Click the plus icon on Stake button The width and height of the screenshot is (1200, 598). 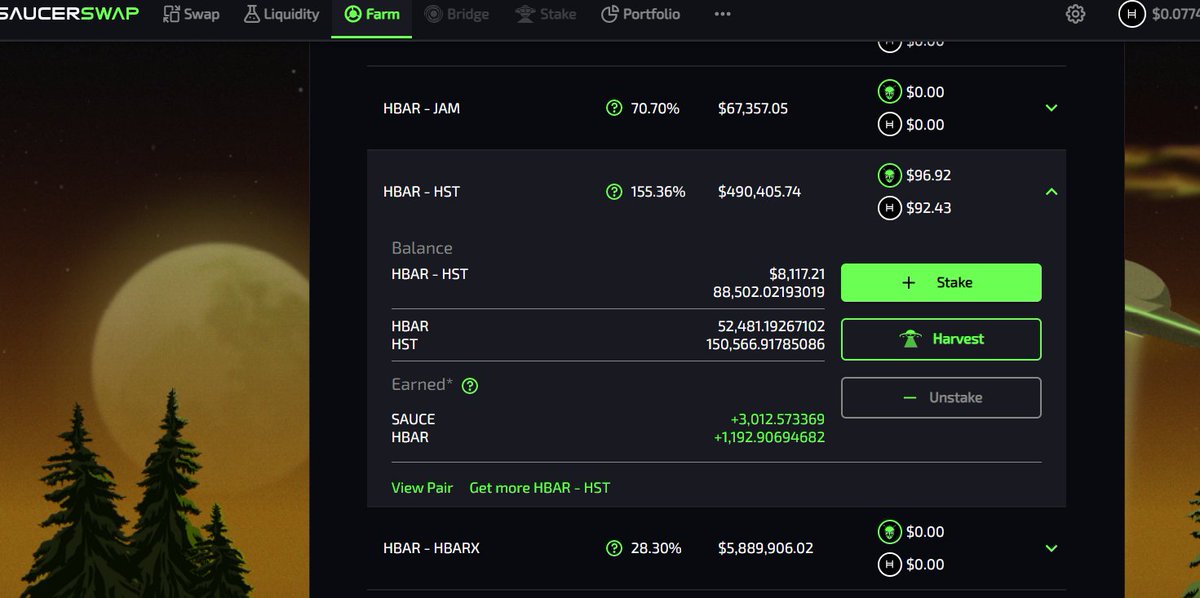(909, 283)
